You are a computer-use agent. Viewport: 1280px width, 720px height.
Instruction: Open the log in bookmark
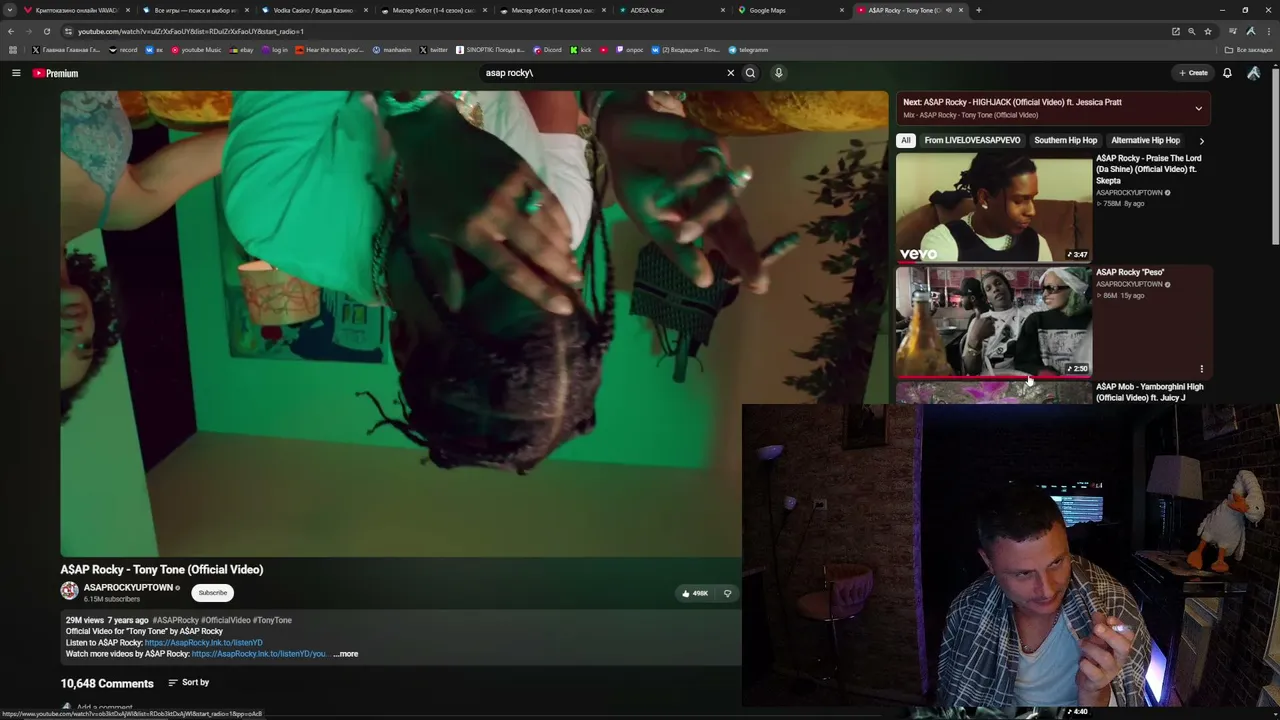point(275,50)
